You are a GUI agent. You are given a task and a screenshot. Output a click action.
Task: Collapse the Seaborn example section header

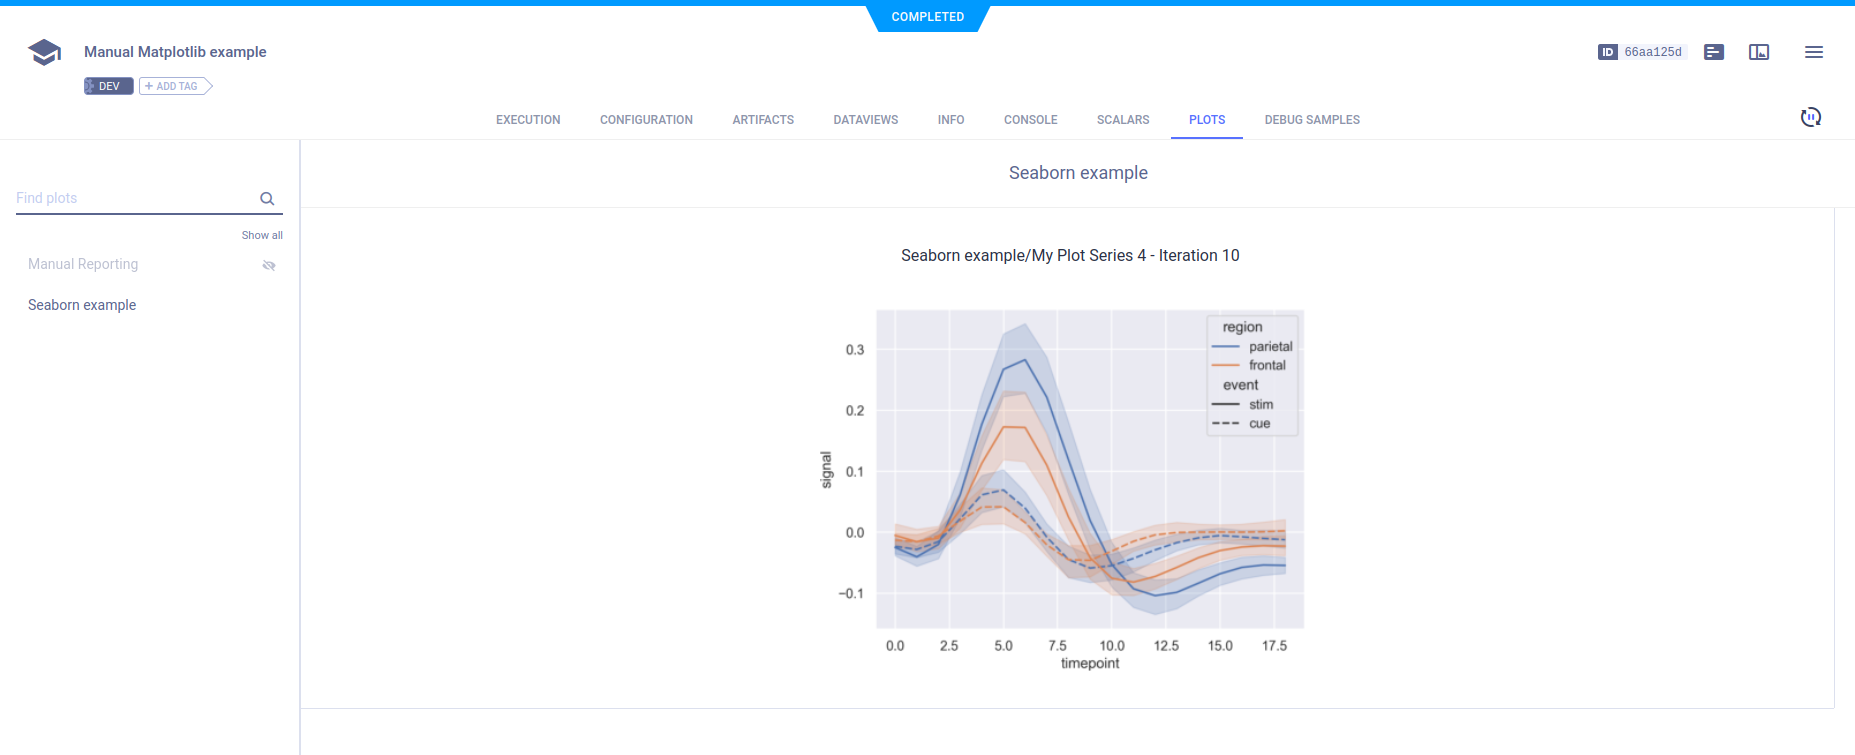1077,173
